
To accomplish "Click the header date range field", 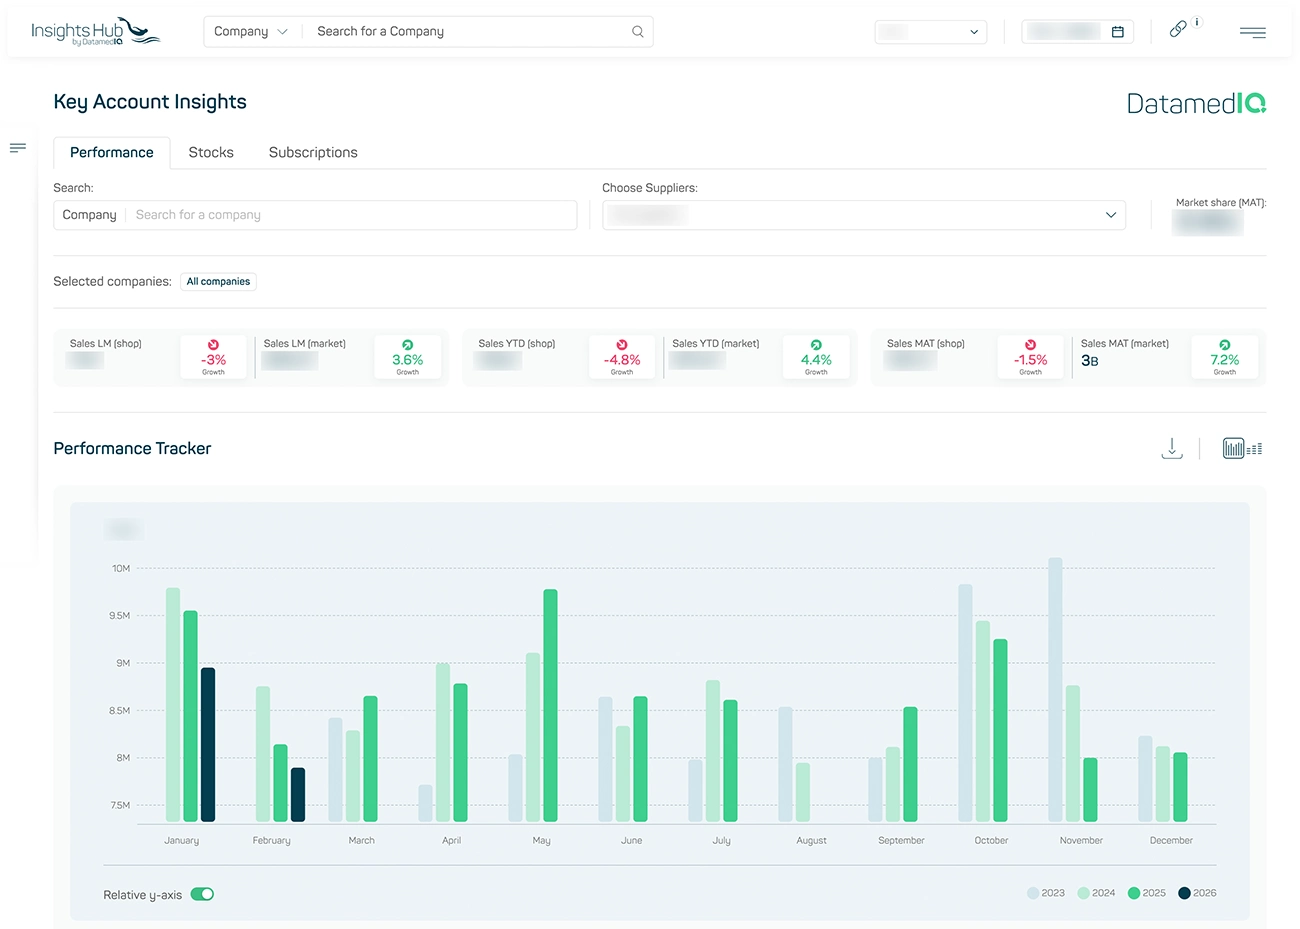I will click(x=1078, y=32).
